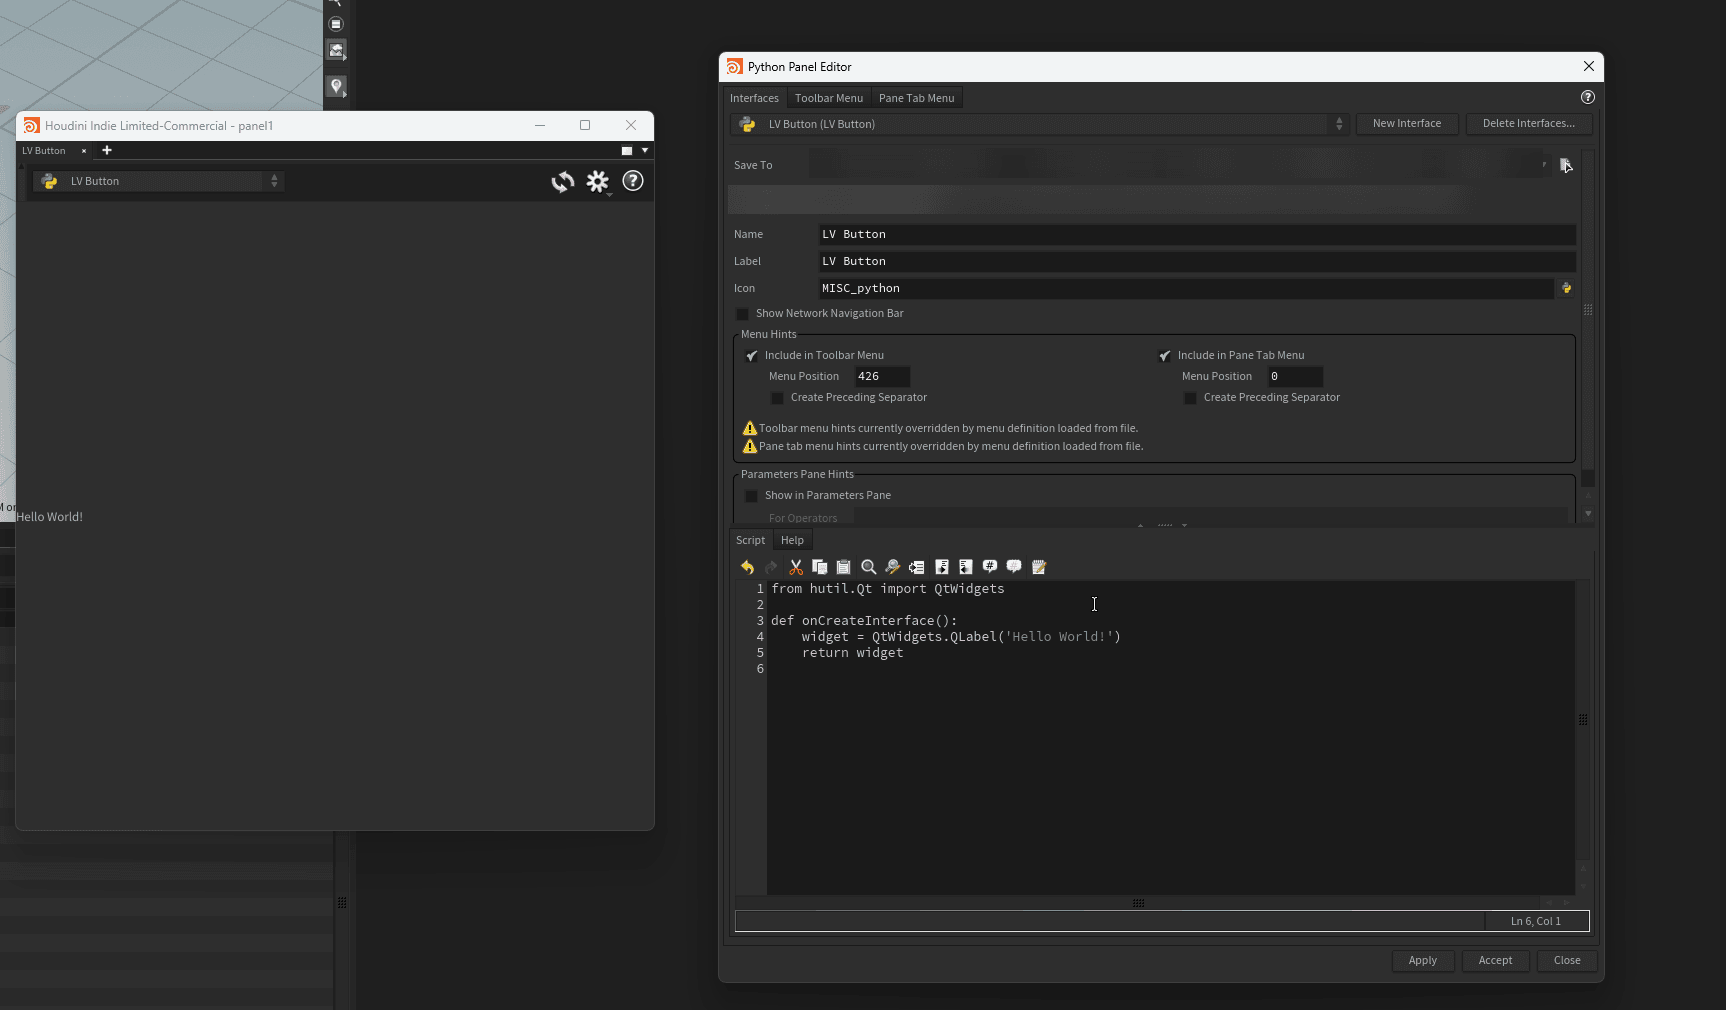Open script in external editor notepad icon
Image resolution: width=1726 pixels, height=1010 pixels.
[1039, 567]
